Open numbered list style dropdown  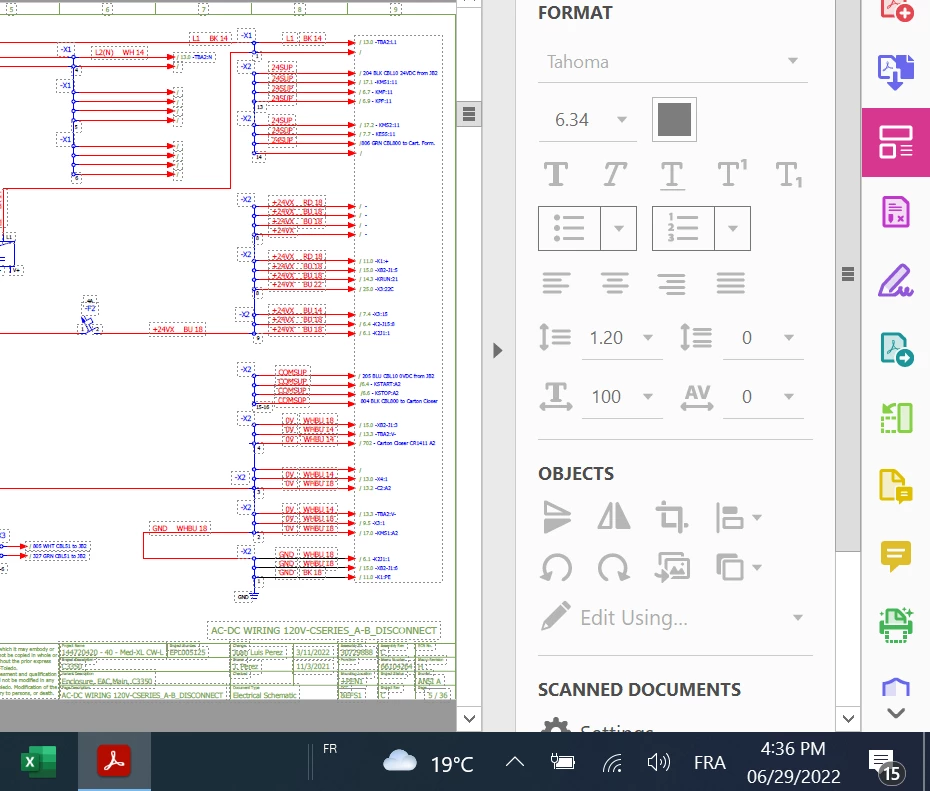click(732, 228)
